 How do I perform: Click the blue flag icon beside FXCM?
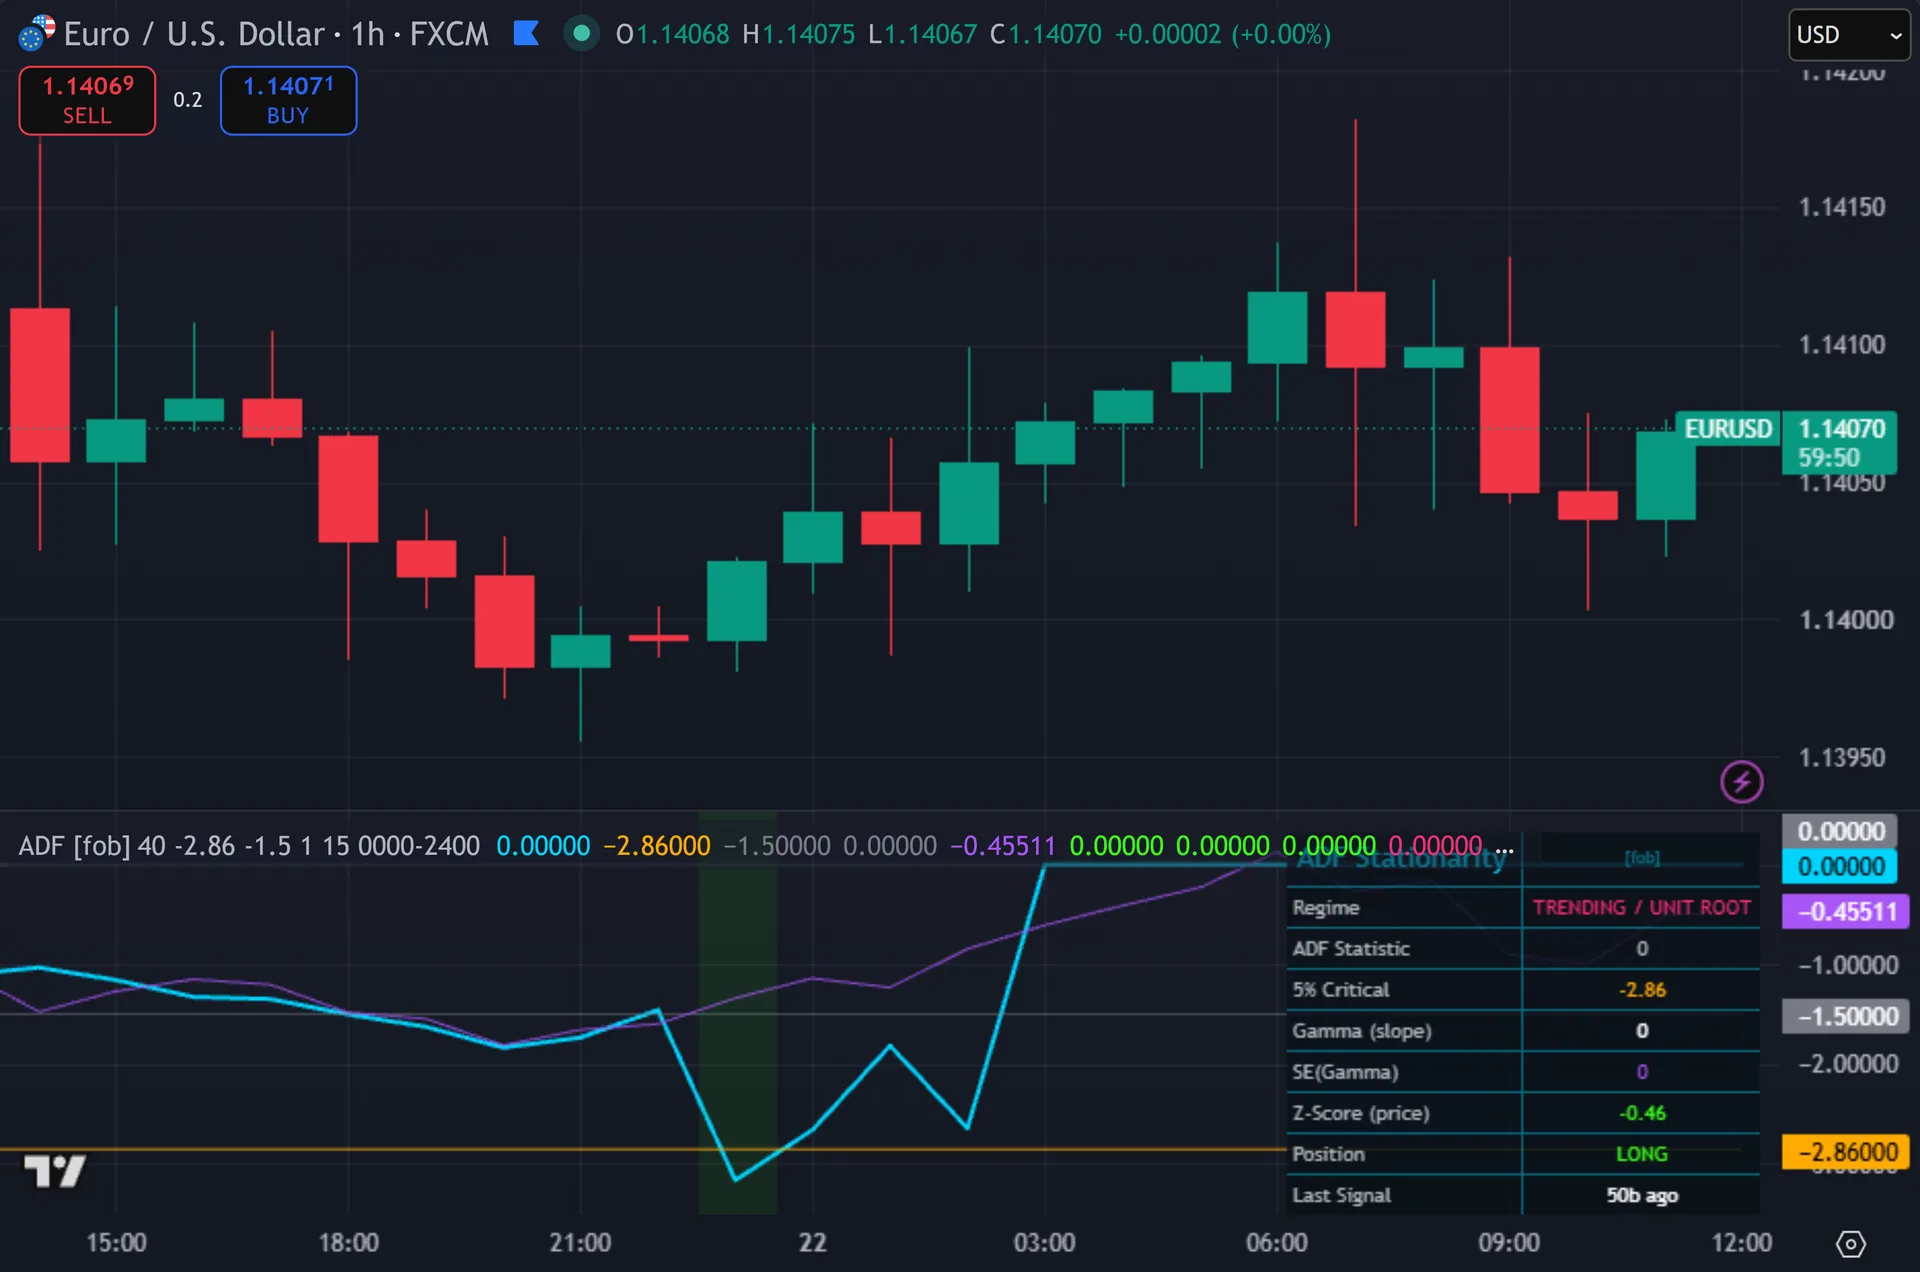(526, 34)
